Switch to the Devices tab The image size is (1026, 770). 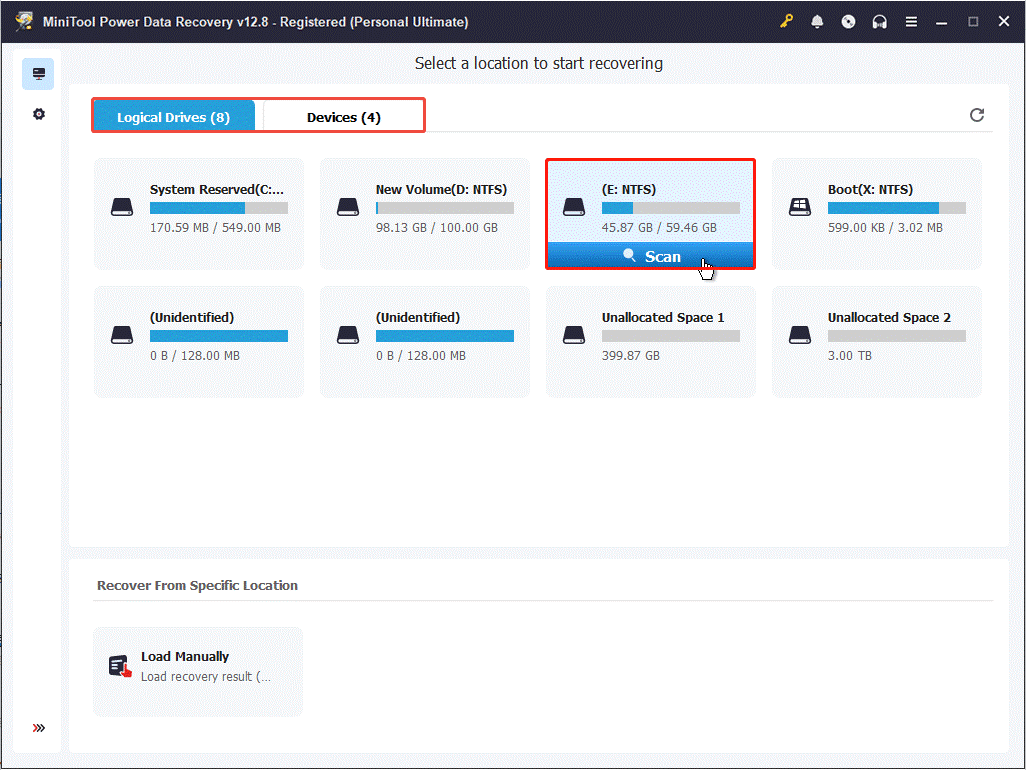(x=342, y=117)
